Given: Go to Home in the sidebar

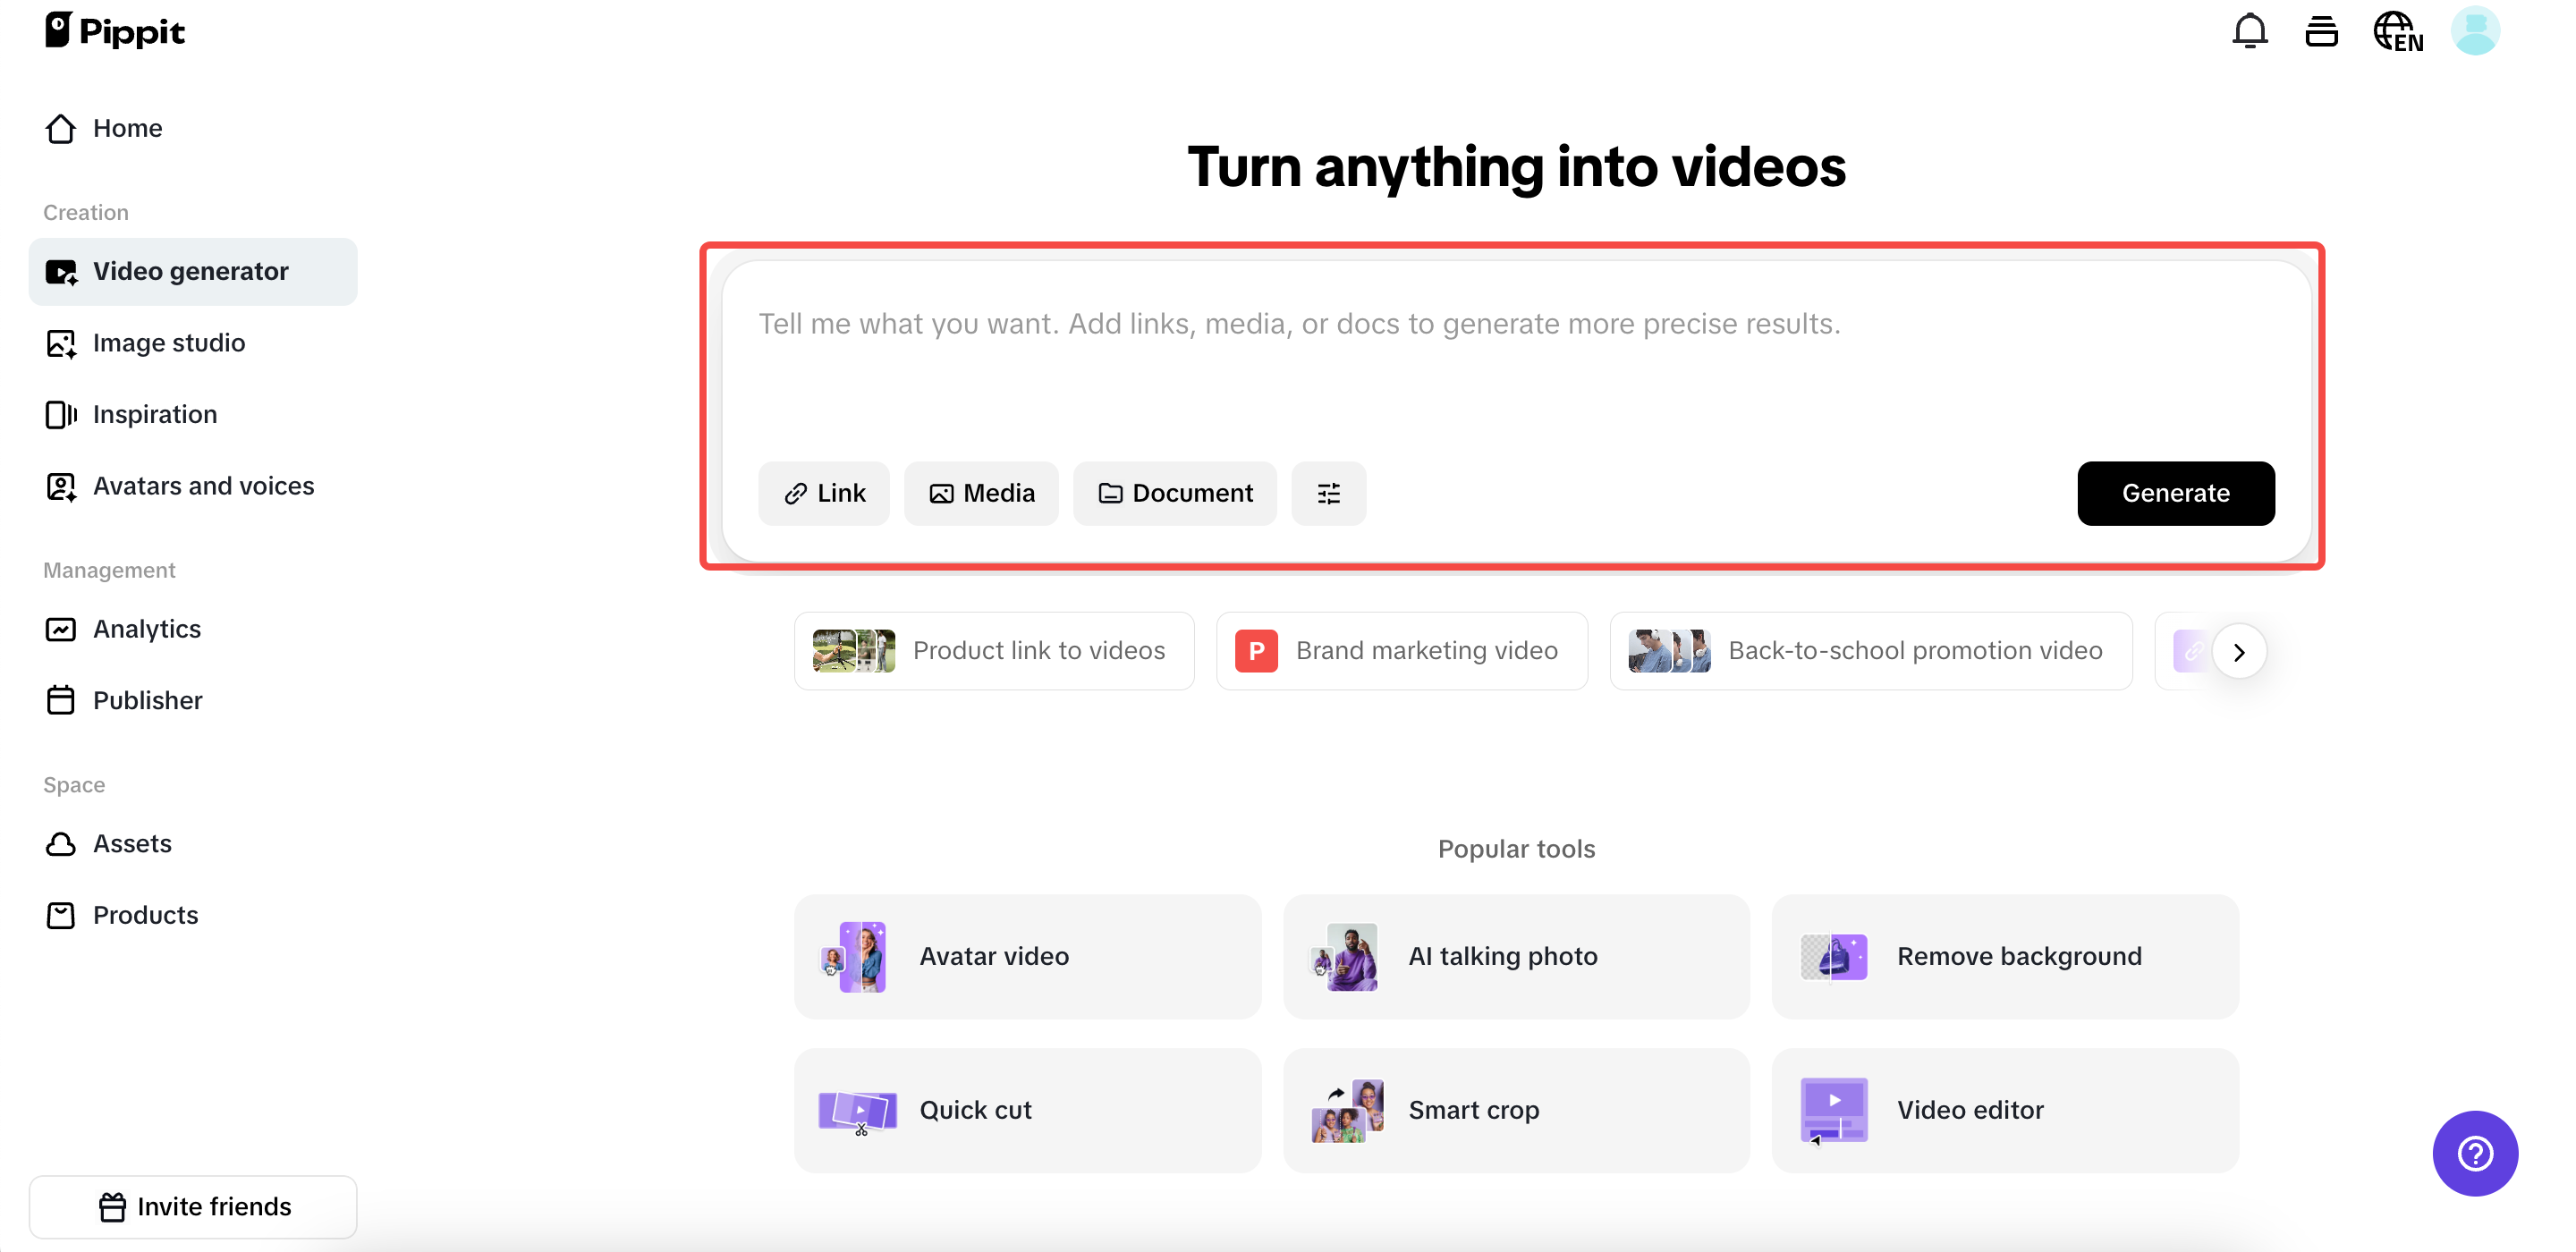Looking at the screenshot, I should [128, 128].
